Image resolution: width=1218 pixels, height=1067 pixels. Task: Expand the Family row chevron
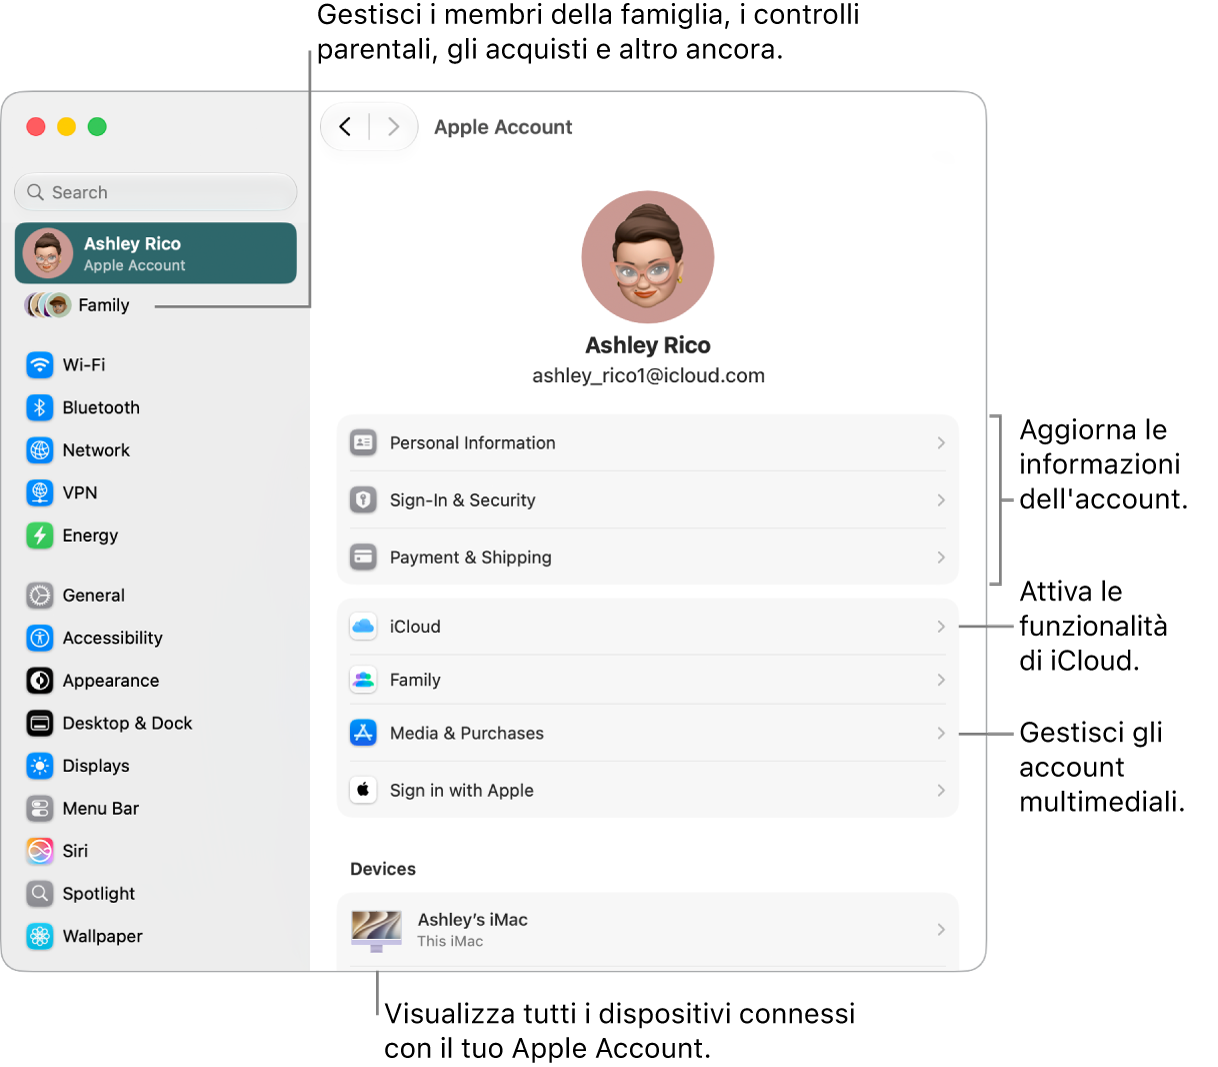(941, 680)
